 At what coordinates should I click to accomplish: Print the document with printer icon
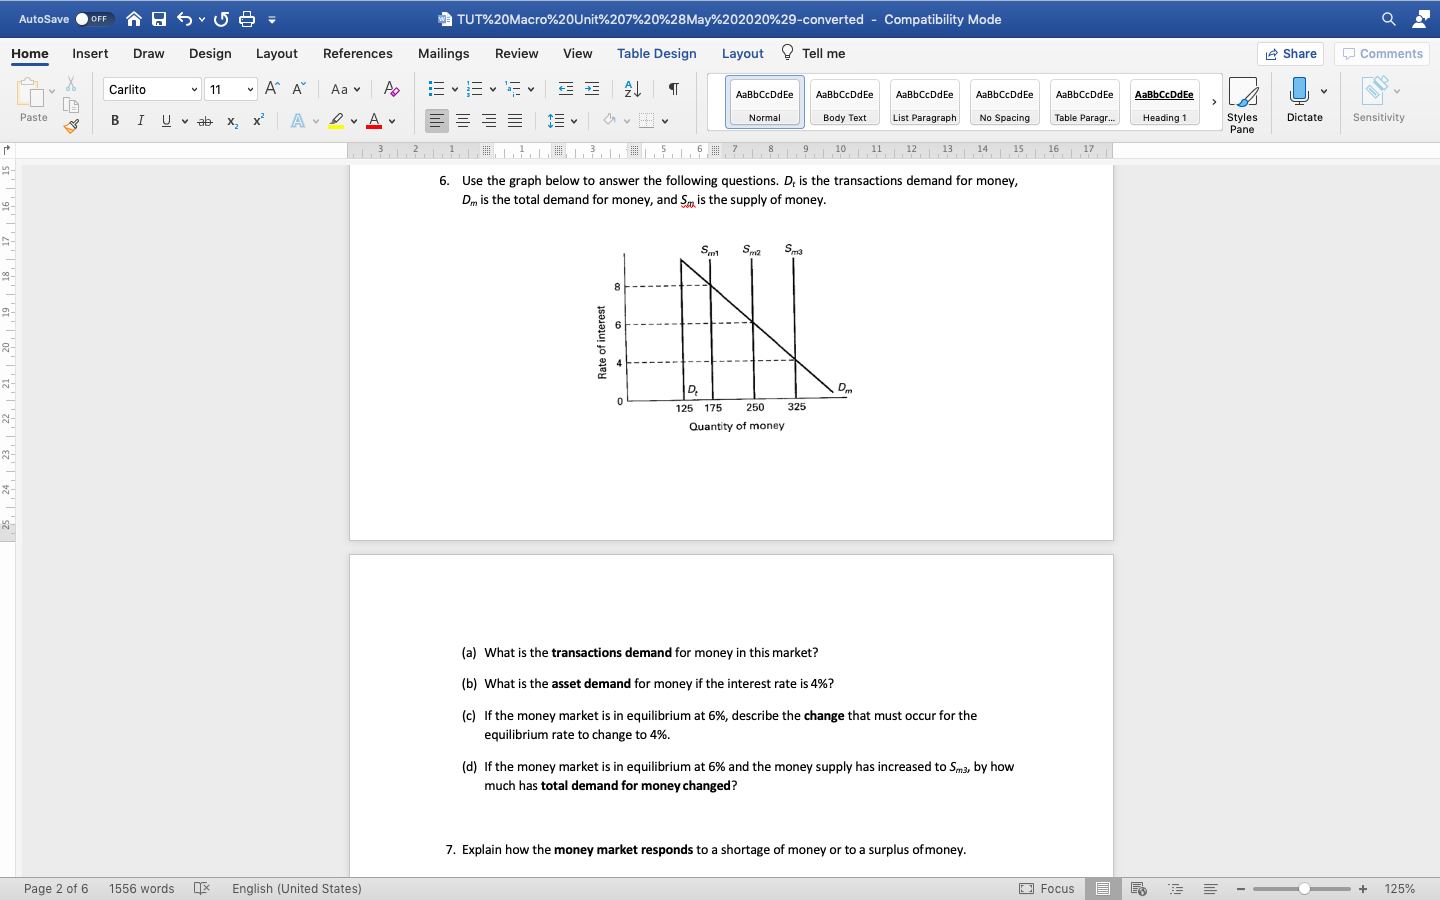pos(247,19)
